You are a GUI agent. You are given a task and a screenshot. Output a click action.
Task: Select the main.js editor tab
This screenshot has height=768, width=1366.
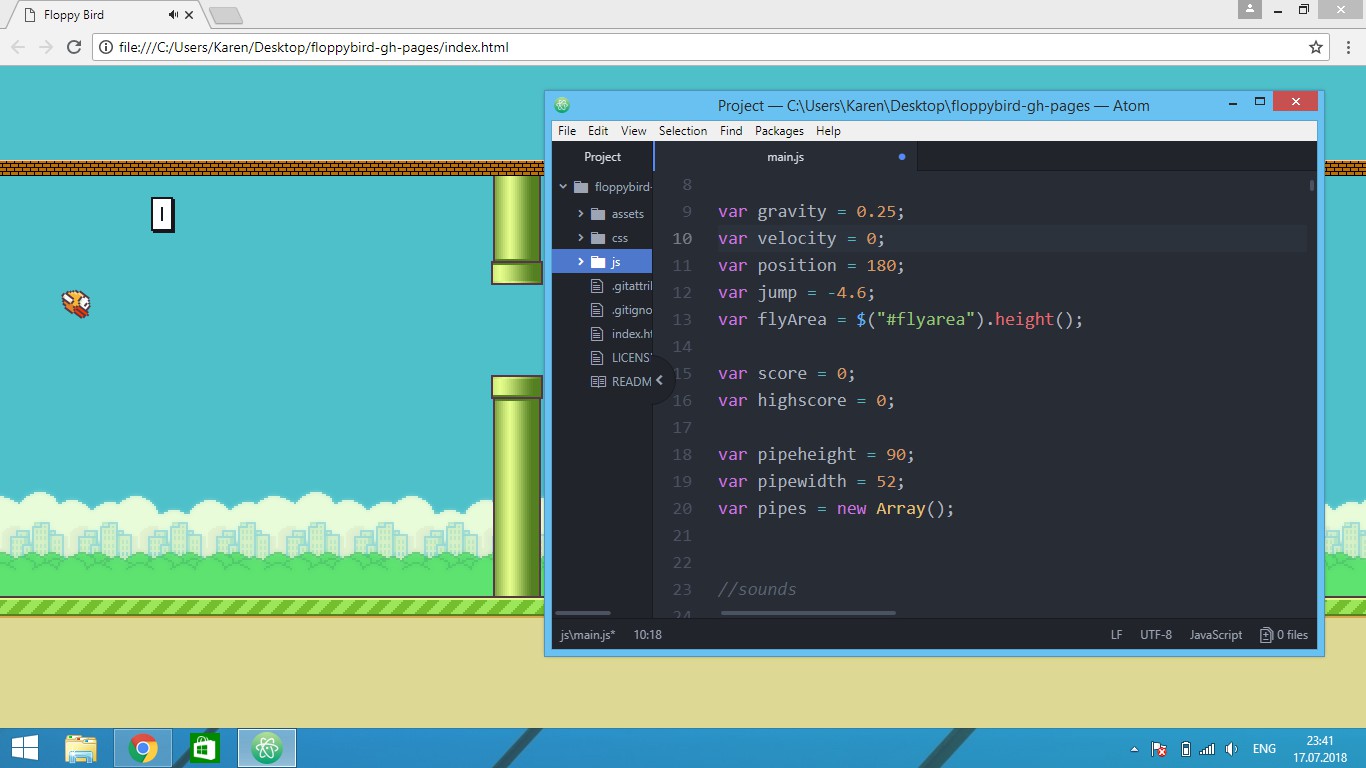point(785,157)
